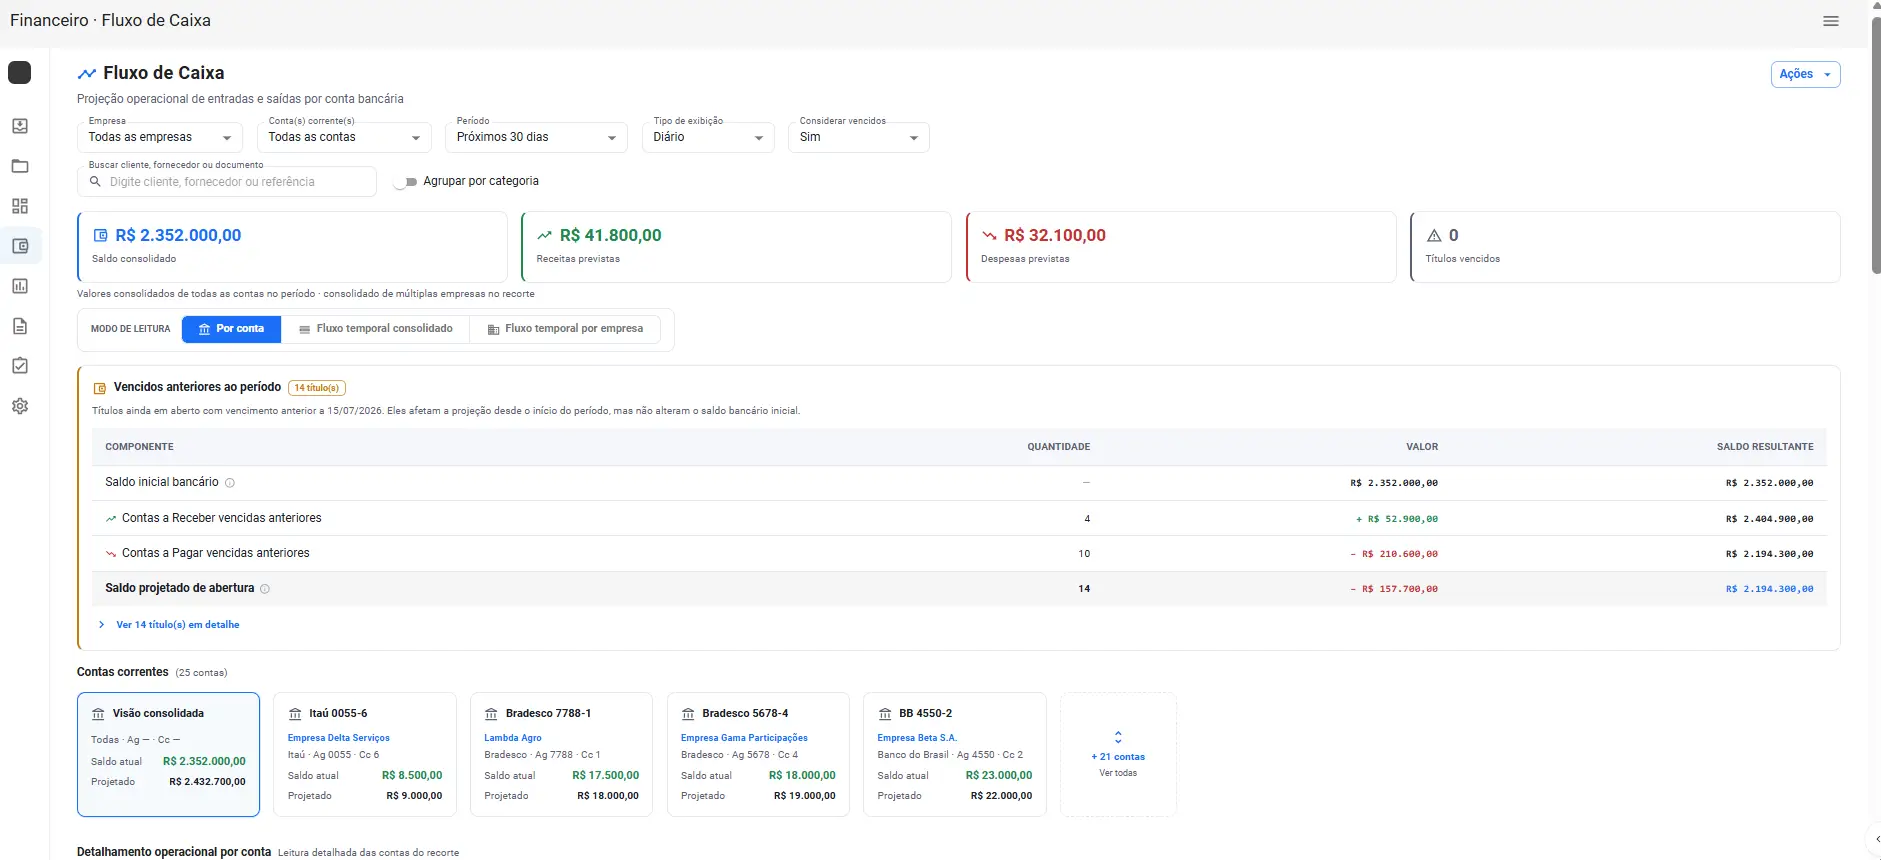This screenshot has height=860, width=1881.
Task: Click the + R$ 52.900,00 value
Action: pyautogui.click(x=1397, y=519)
